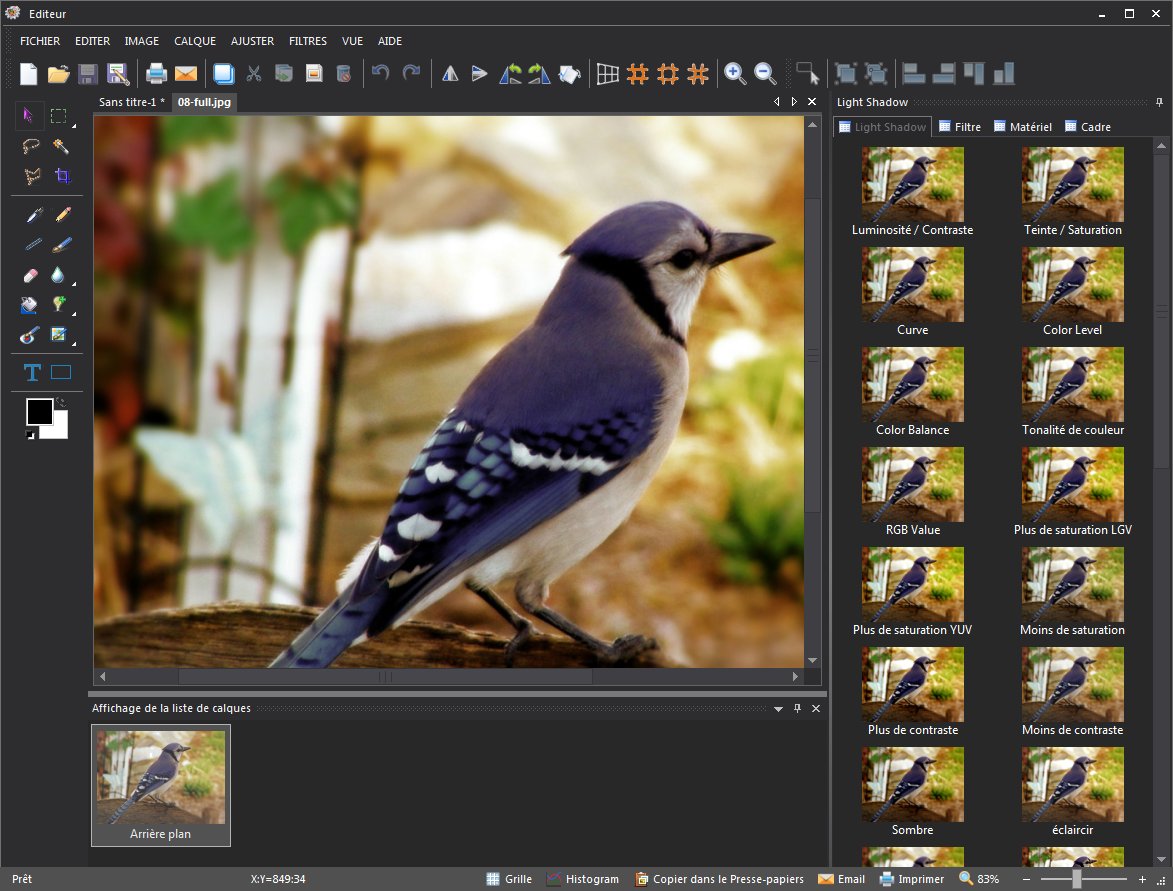Select the red-eye correction tool

(28, 335)
